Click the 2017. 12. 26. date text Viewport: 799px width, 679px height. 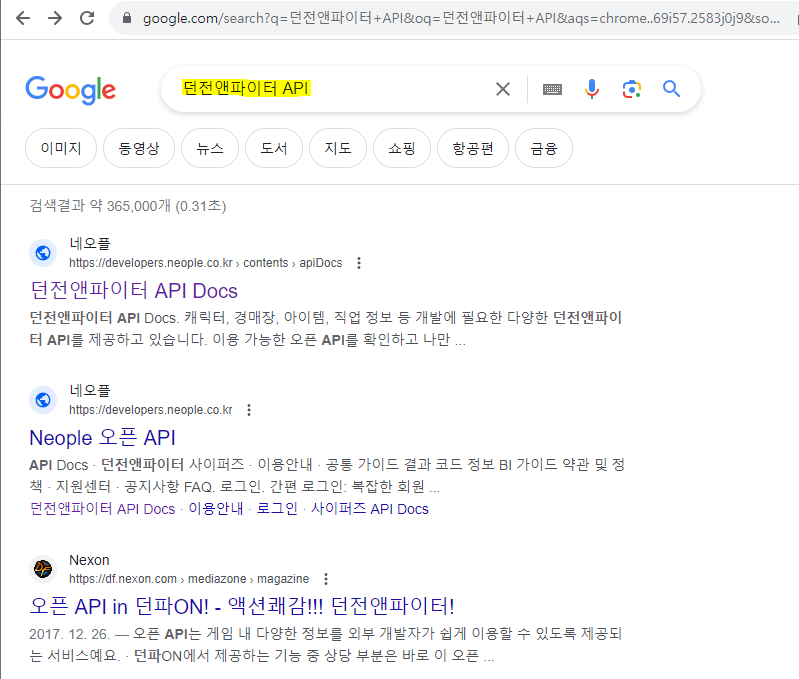[x=69, y=634]
